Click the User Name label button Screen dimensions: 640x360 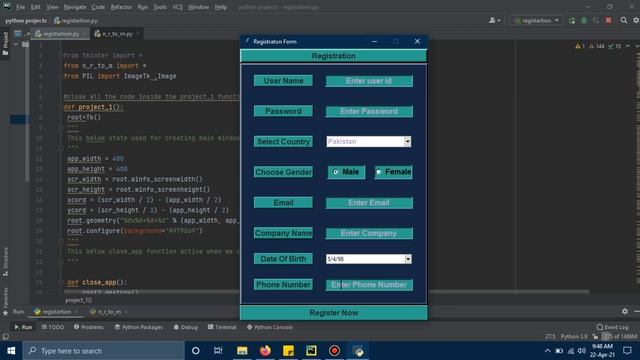283,80
